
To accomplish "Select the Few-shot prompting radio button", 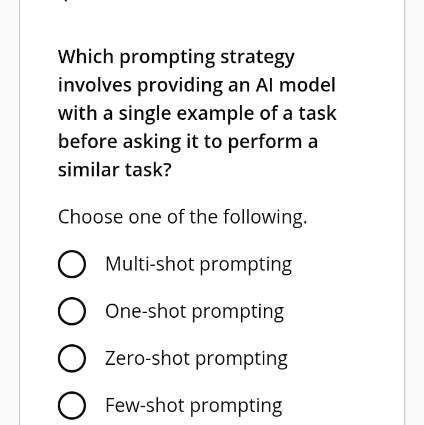I will [72, 405].
